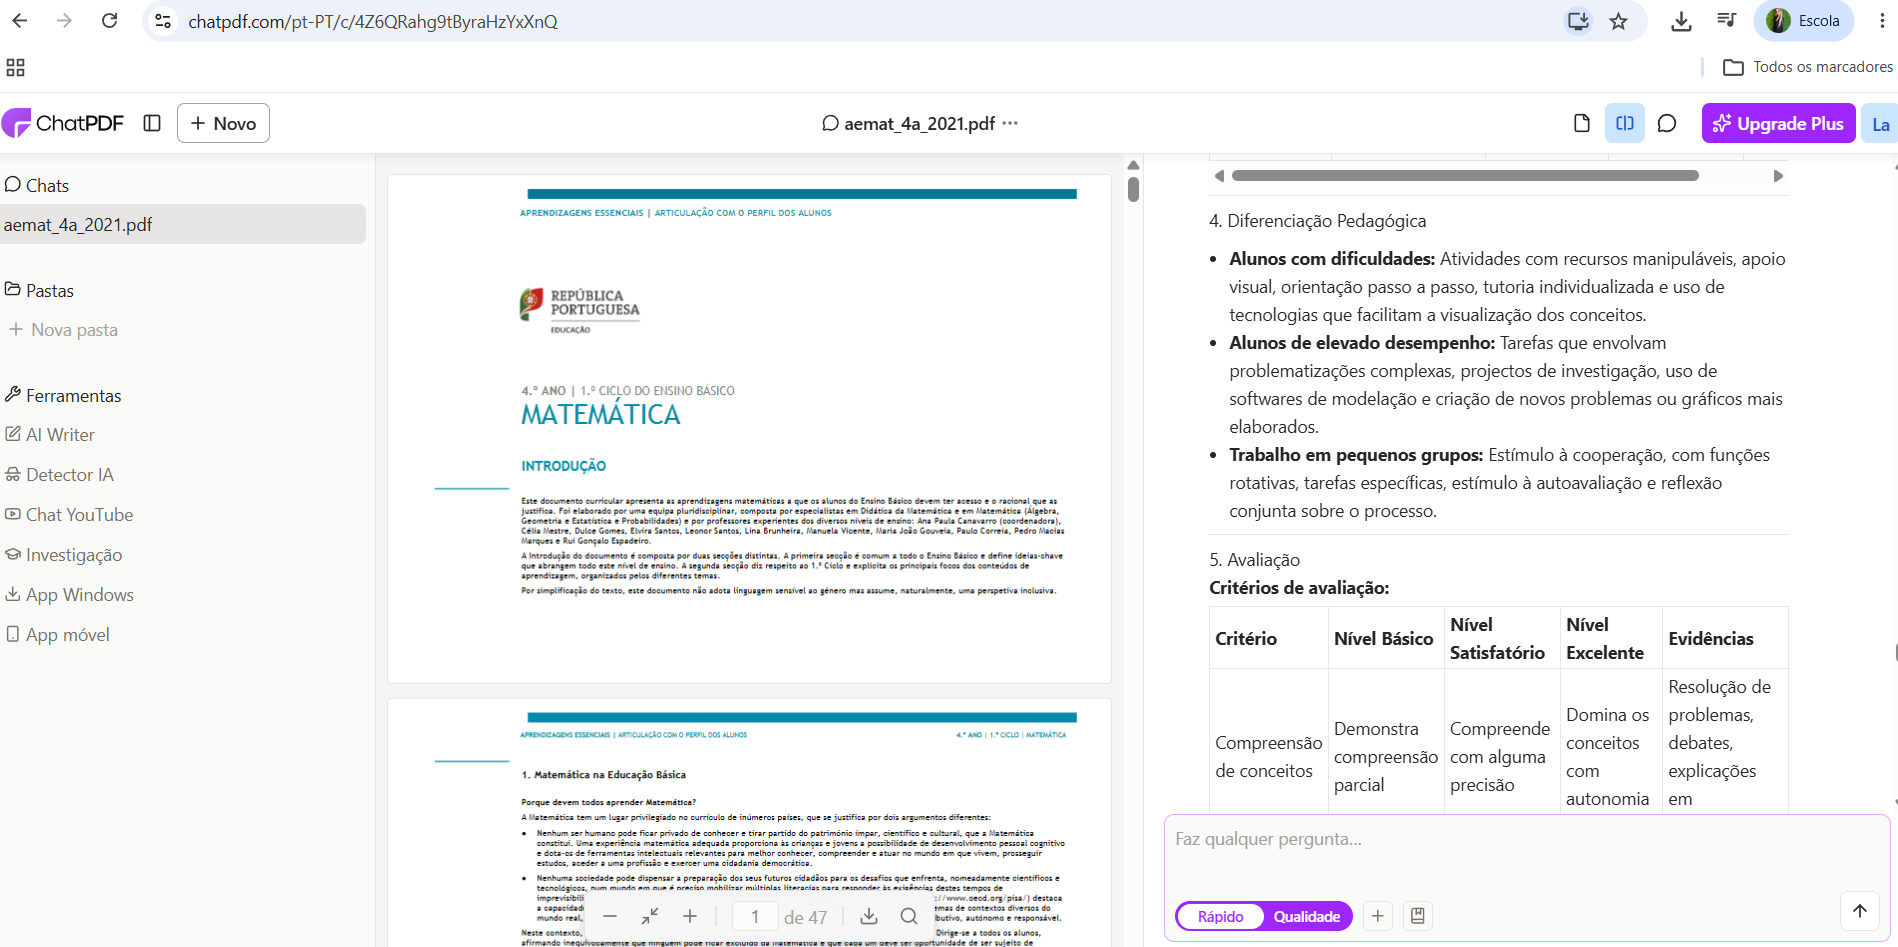The height and width of the screenshot is (947, 1898).
Task: Open Detector IA tool
Action: pyautogui.click(x=60, y=474)
